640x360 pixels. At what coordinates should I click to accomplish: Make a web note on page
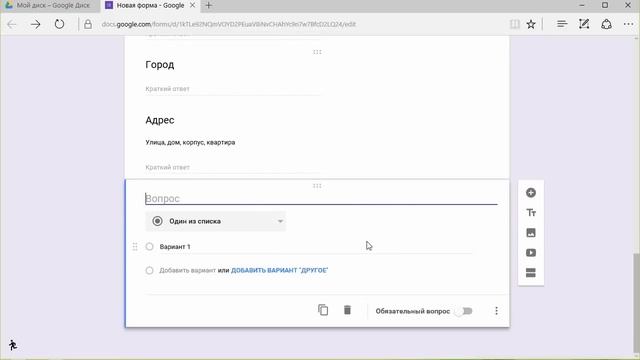[x=584, y=24]
